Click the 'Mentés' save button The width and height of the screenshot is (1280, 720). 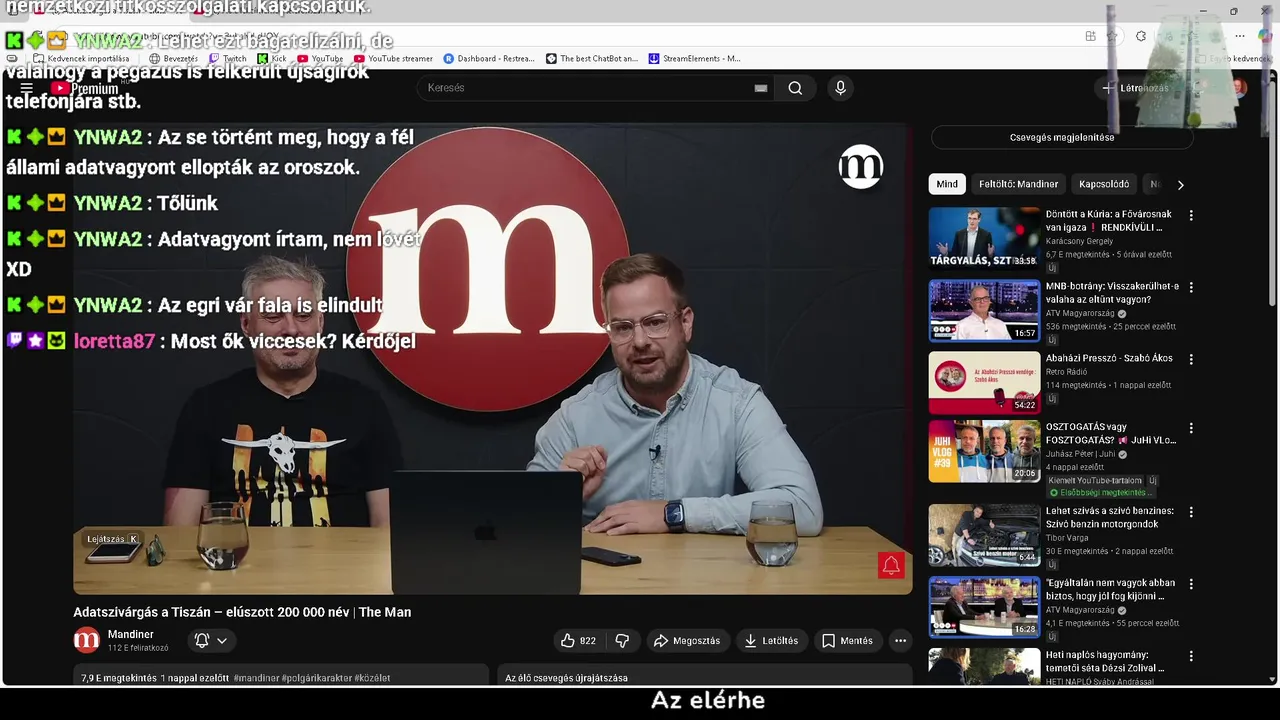tap(847, 641)
